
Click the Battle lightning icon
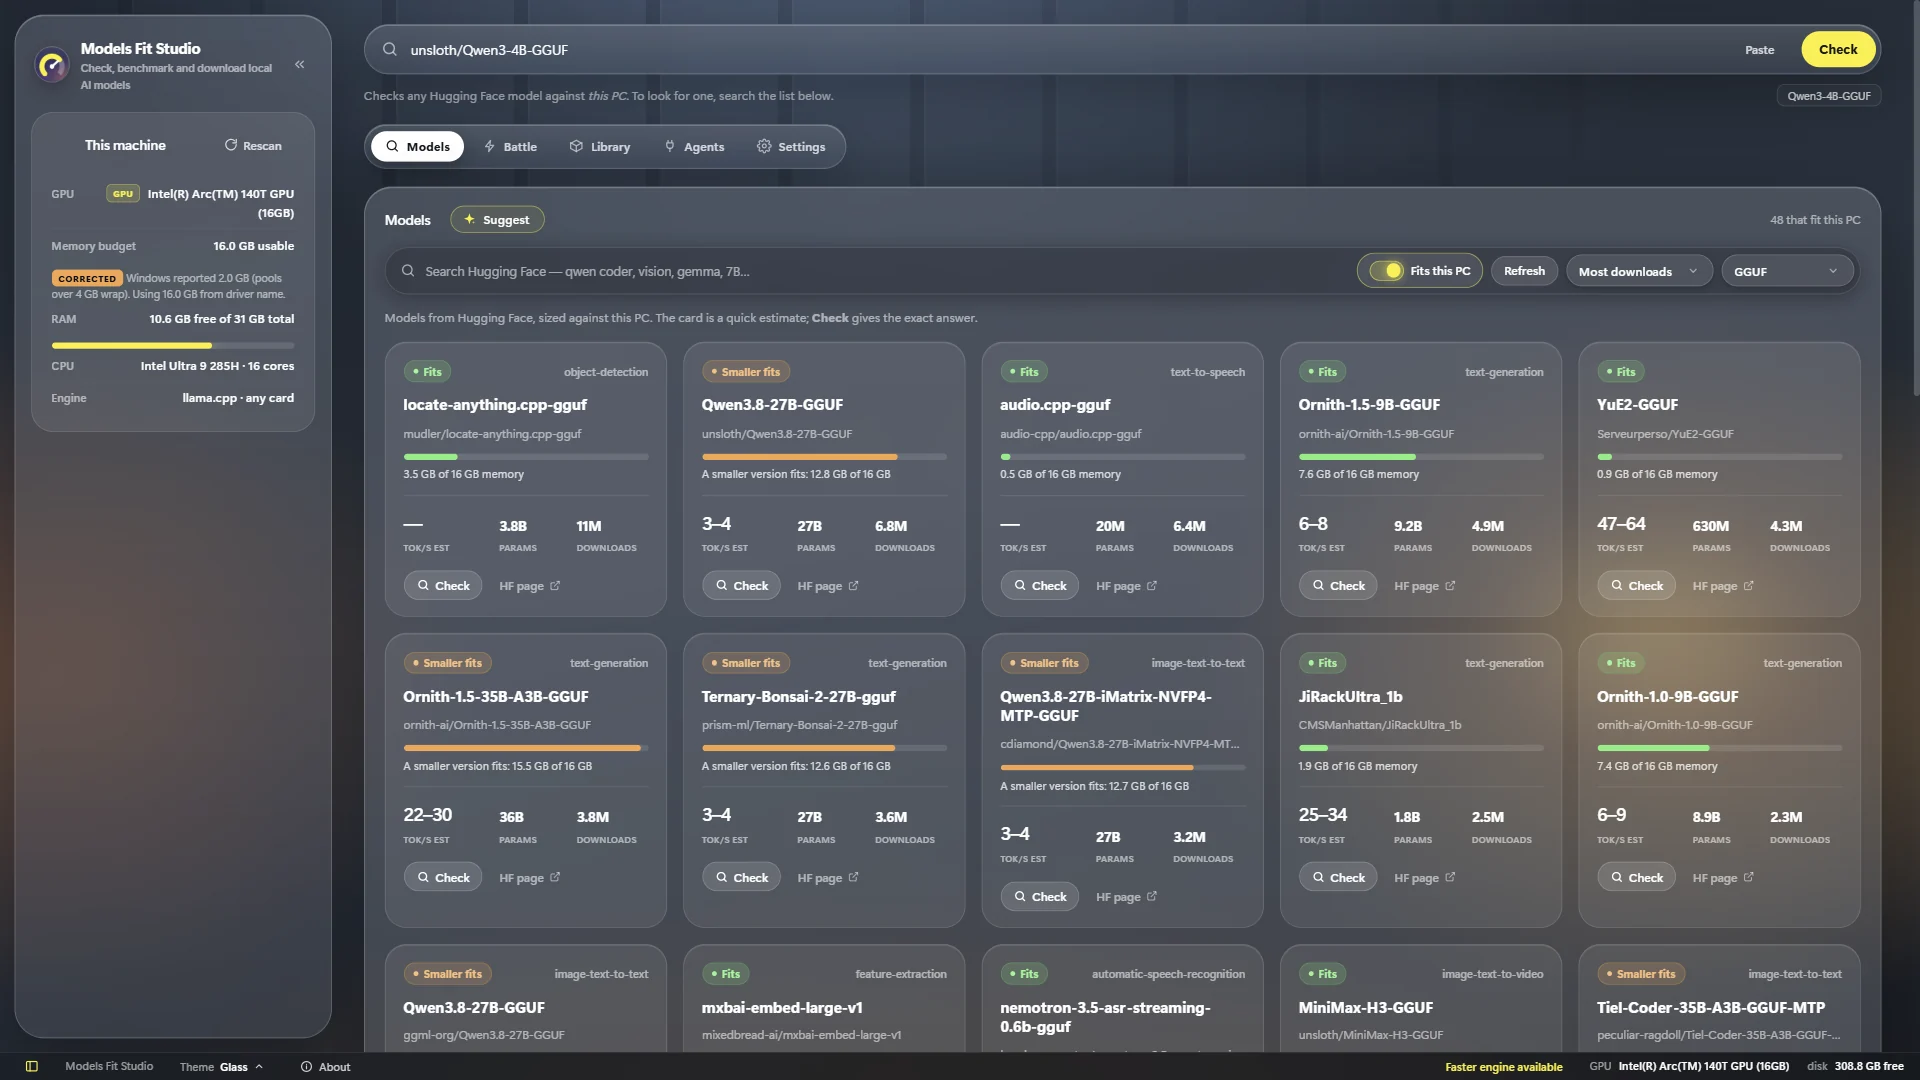tap(490, 146)
